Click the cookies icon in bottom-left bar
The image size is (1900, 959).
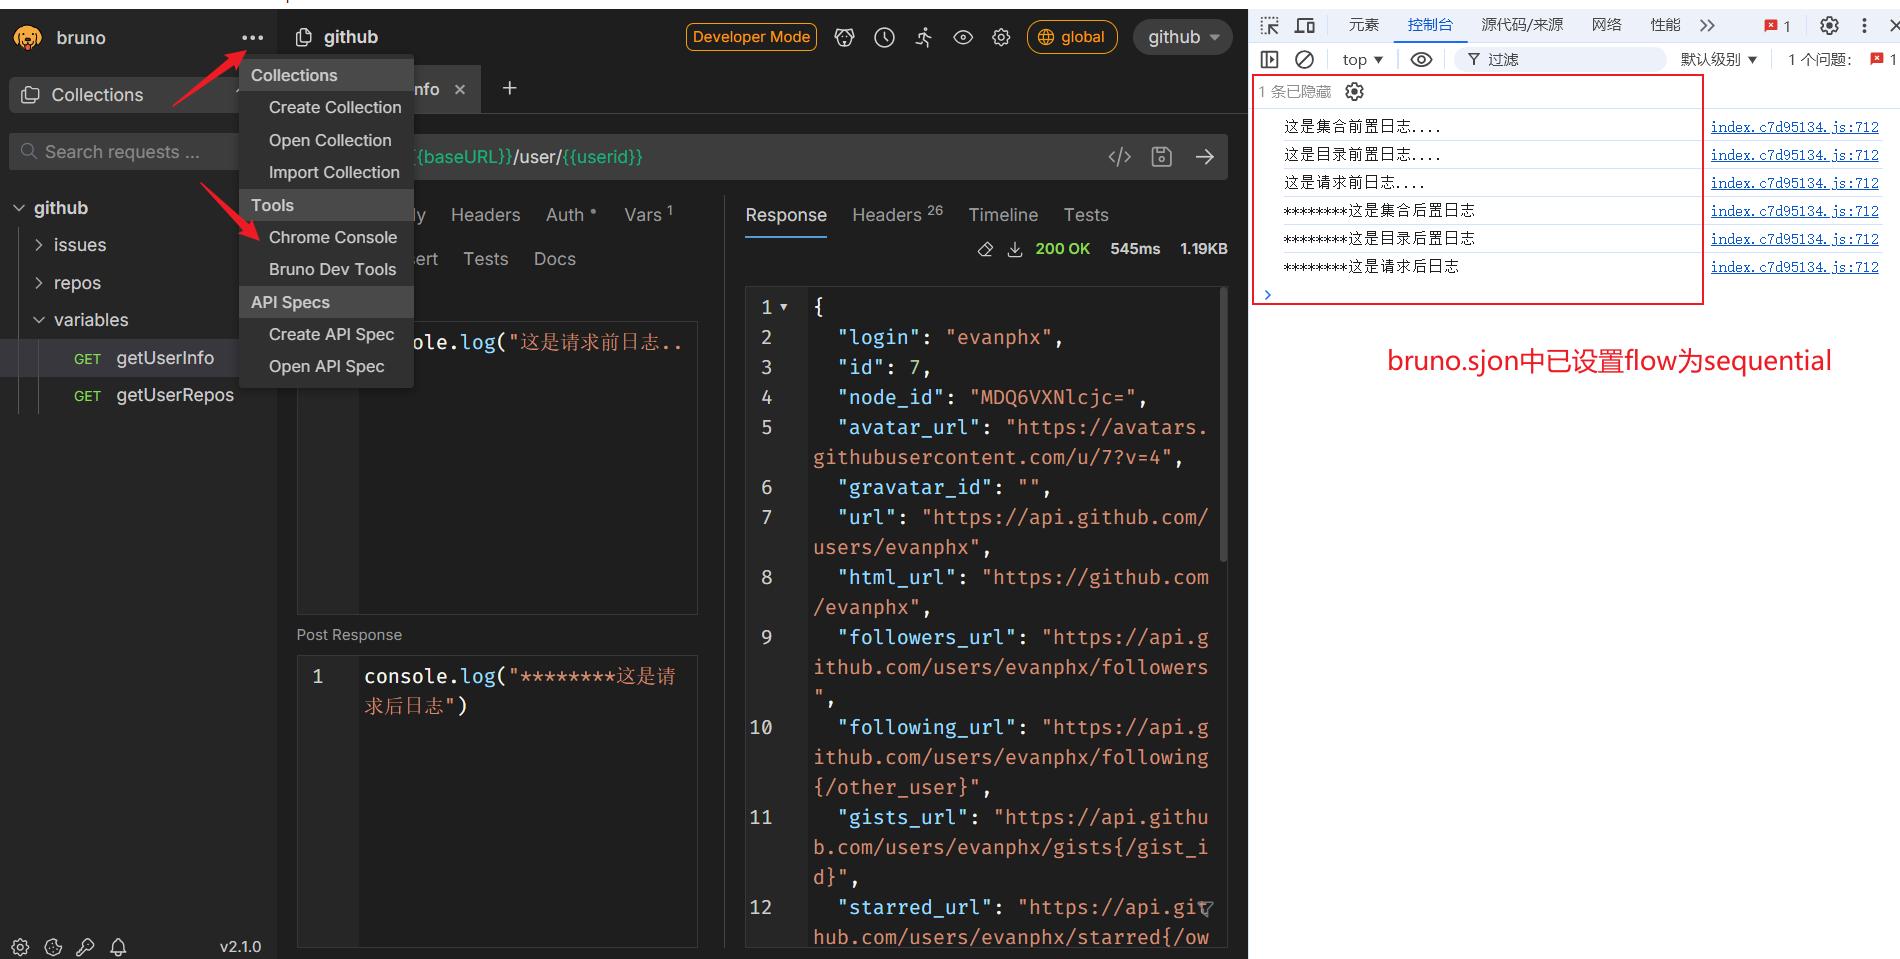coord(53,946)
